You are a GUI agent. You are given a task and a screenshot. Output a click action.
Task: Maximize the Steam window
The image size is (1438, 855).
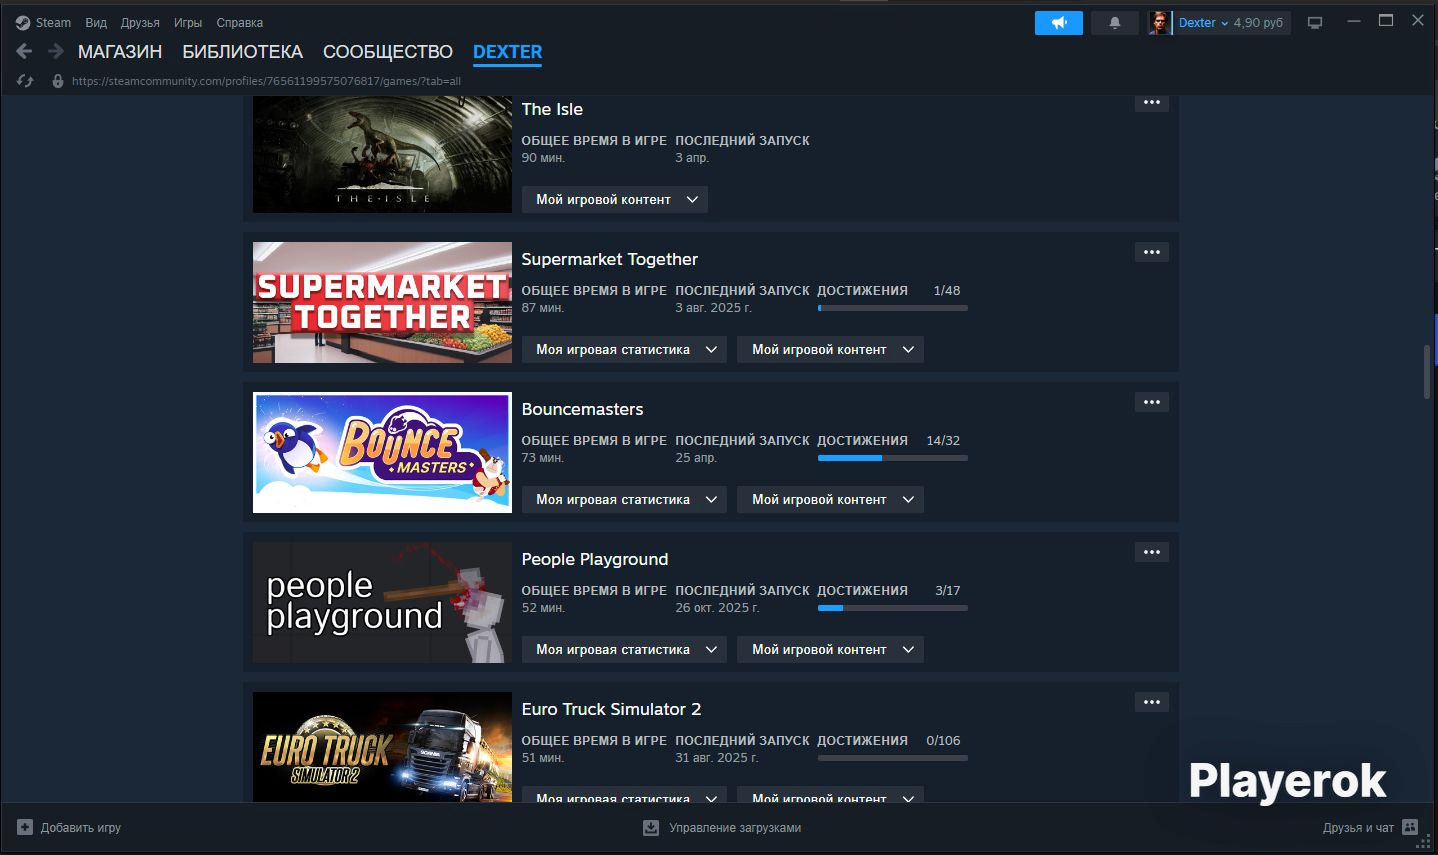pos(1386,21)
